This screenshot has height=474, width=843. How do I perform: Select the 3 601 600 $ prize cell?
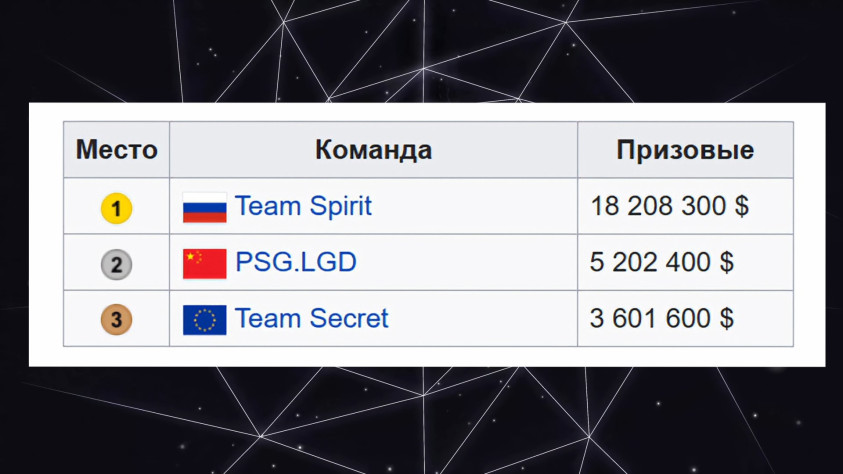pyautogui.click(x=662, y=319)
